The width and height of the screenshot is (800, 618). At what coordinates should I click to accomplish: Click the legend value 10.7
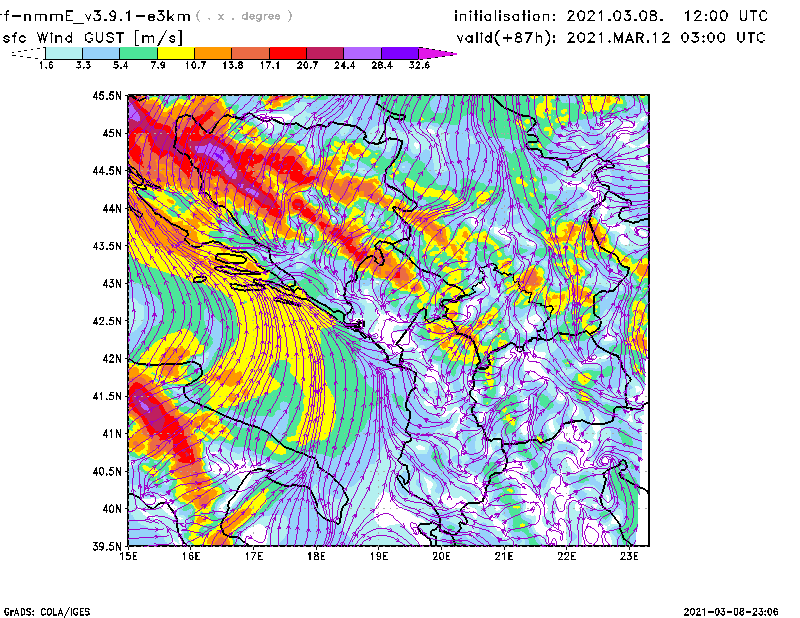(x=195, y=65)
